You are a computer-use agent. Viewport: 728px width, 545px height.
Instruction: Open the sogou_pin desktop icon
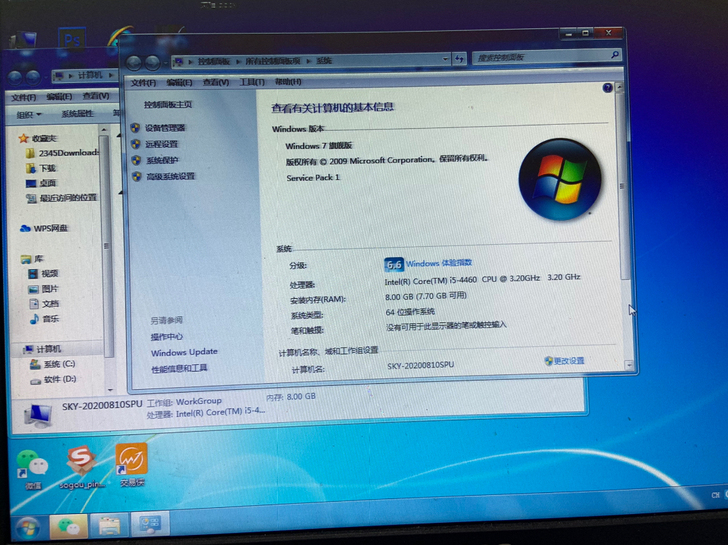(82, 467)
